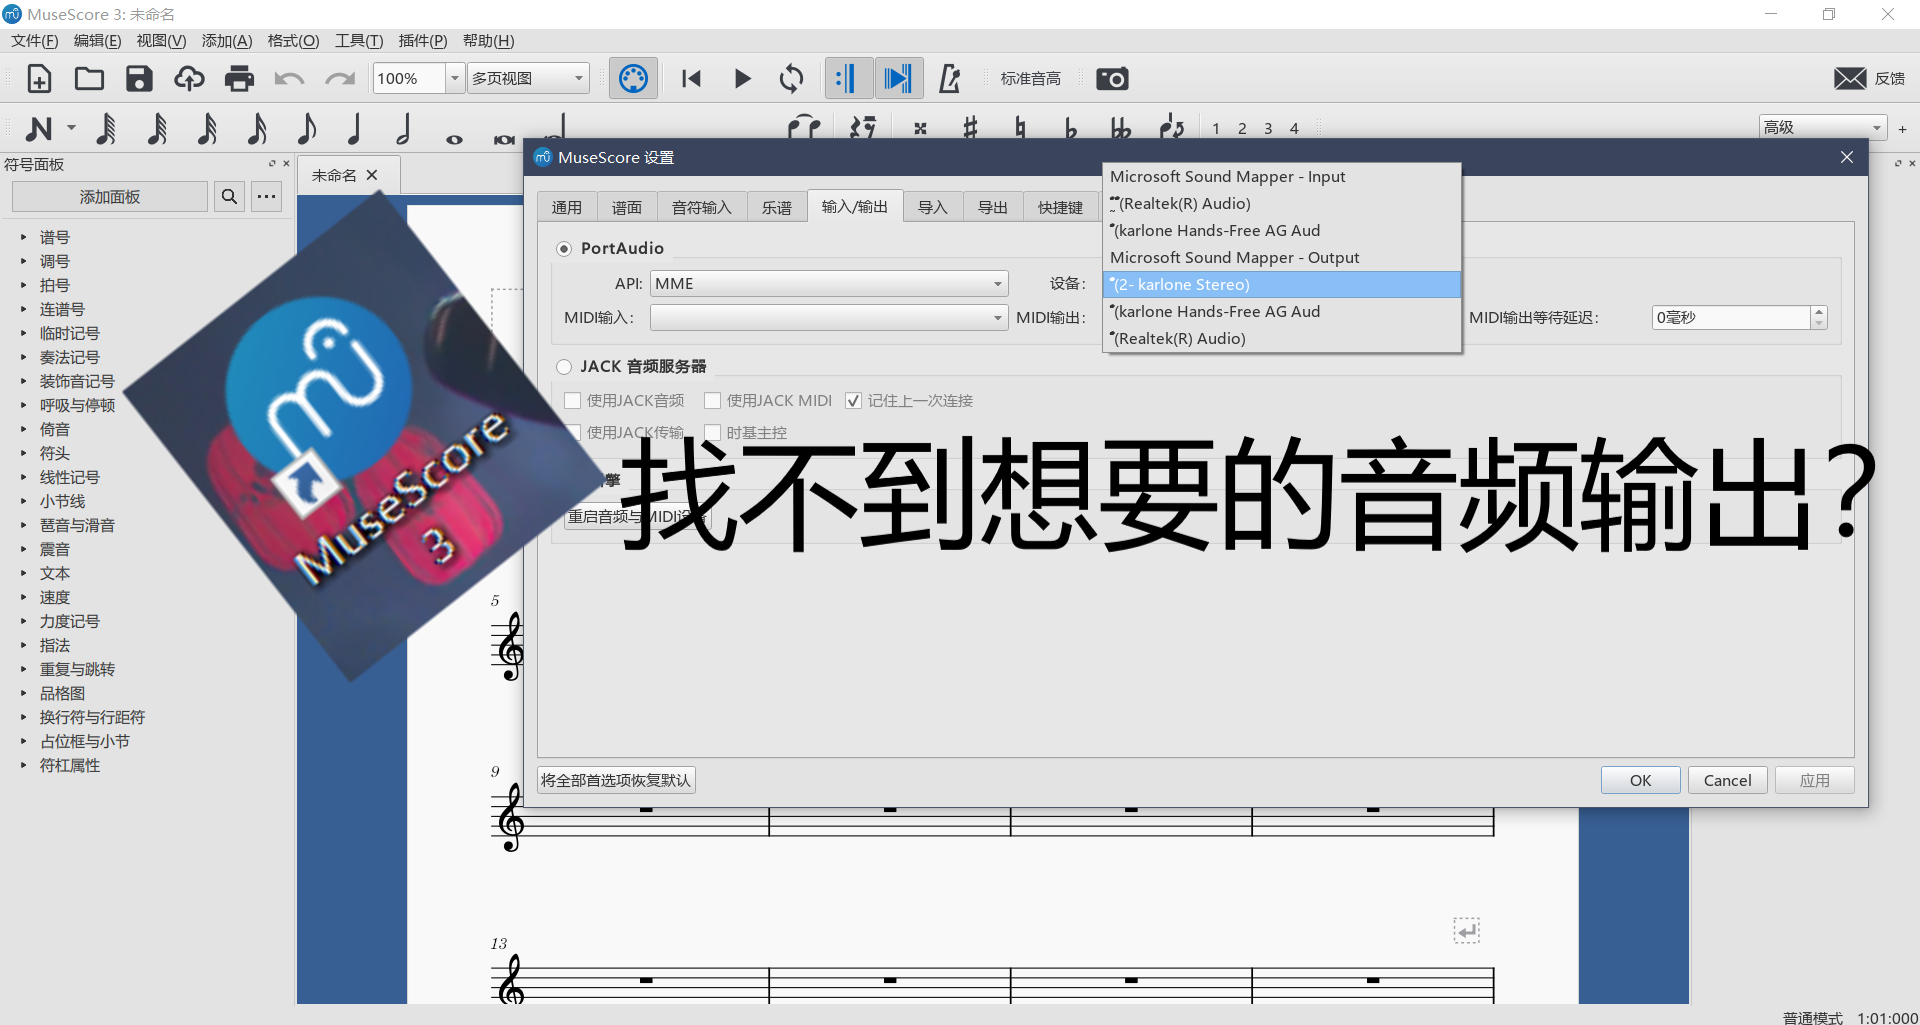Enable note input mode N icon
The image size is (1920, 1025).
(x=39, y=128)
